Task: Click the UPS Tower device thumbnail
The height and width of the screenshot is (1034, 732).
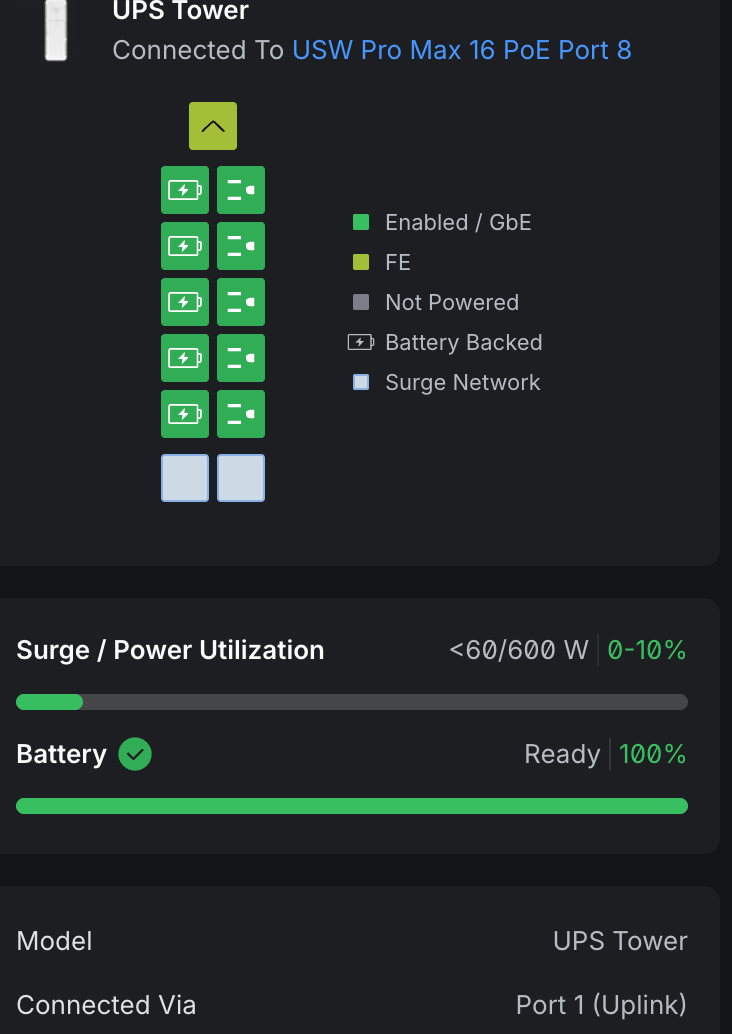Action: [56, 30]
